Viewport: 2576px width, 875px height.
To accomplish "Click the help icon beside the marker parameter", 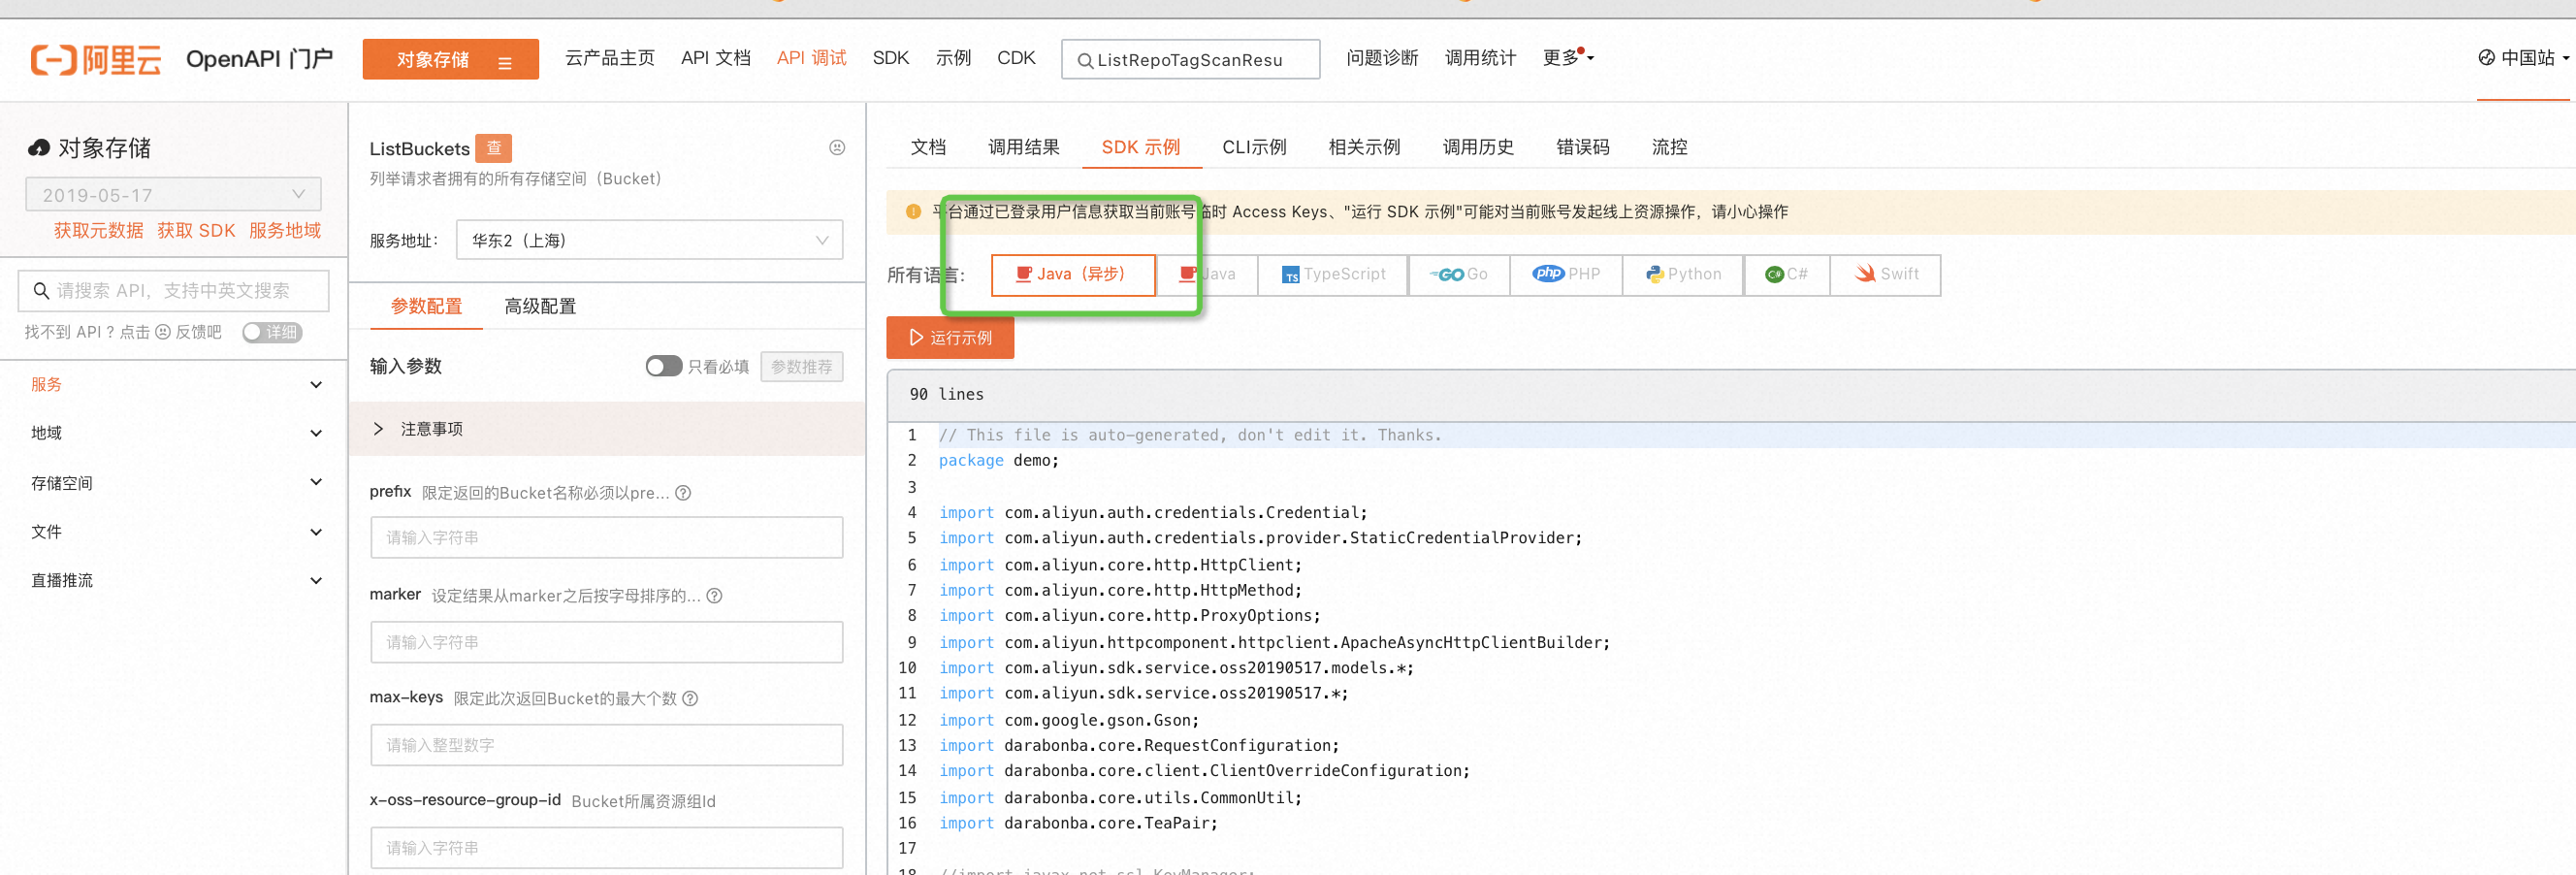I will coord(714,595).
